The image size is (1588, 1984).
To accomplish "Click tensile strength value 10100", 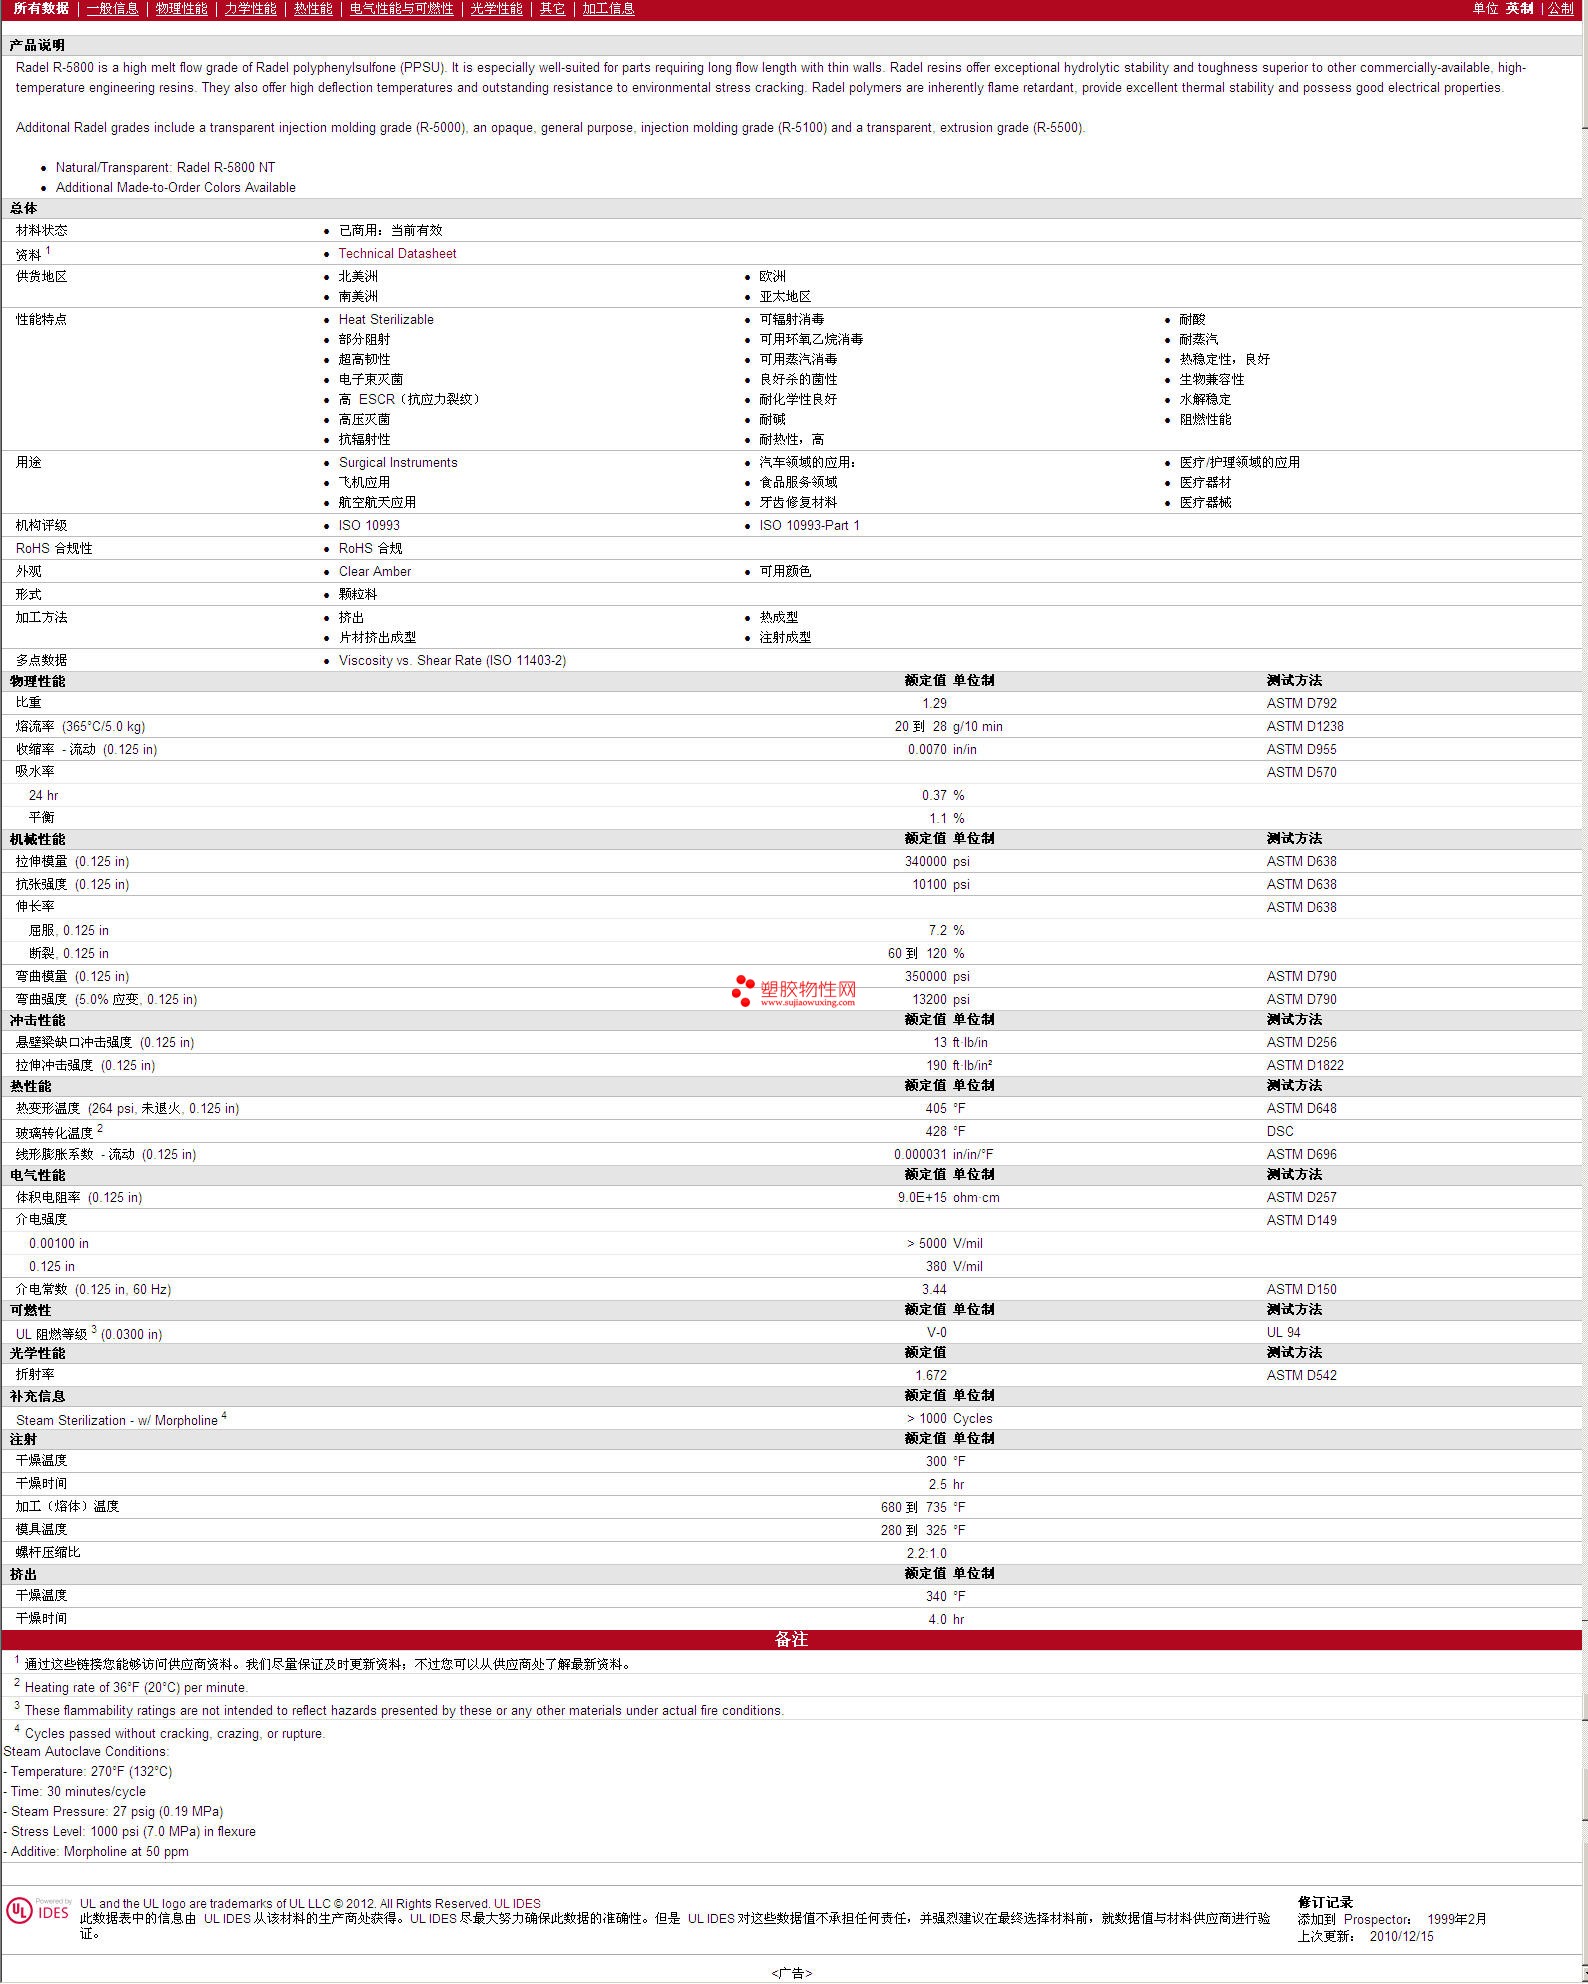I will (929, 885).
